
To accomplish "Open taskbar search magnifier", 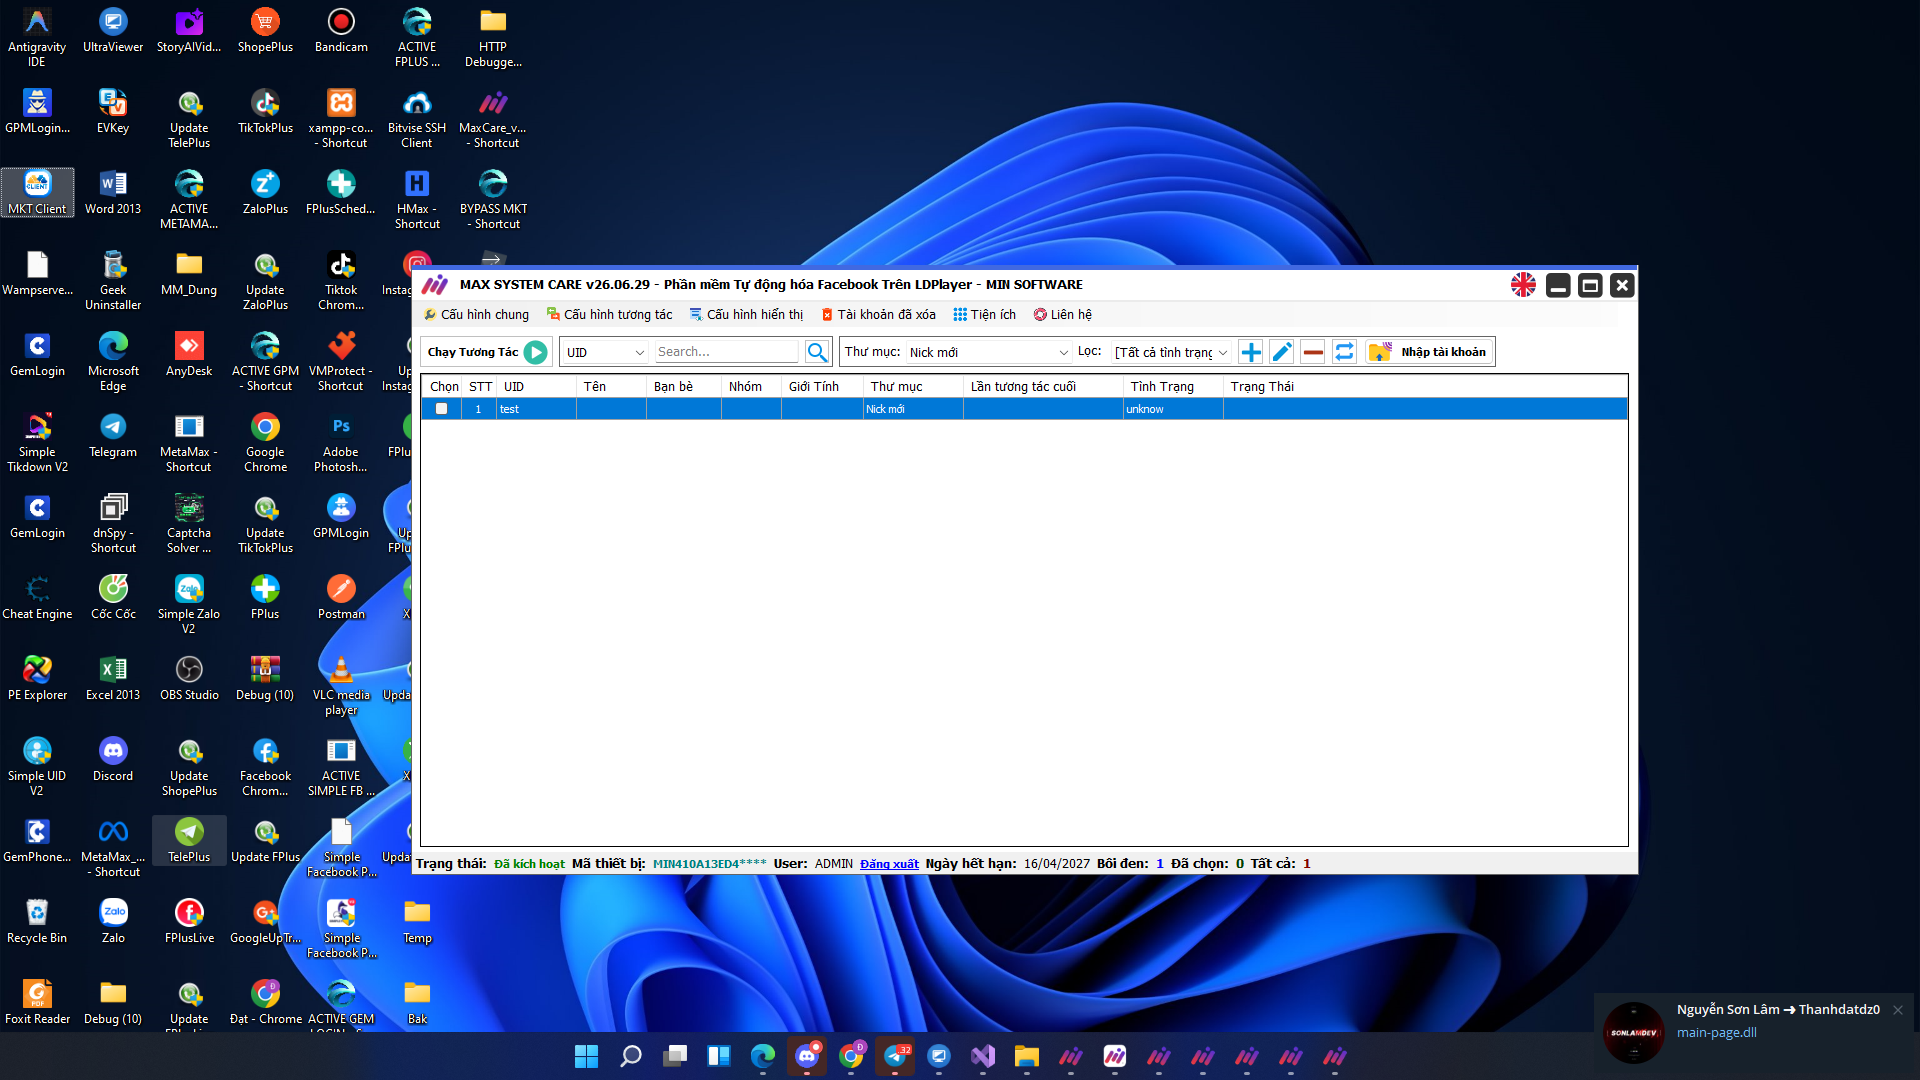I will click(631, 1056).
